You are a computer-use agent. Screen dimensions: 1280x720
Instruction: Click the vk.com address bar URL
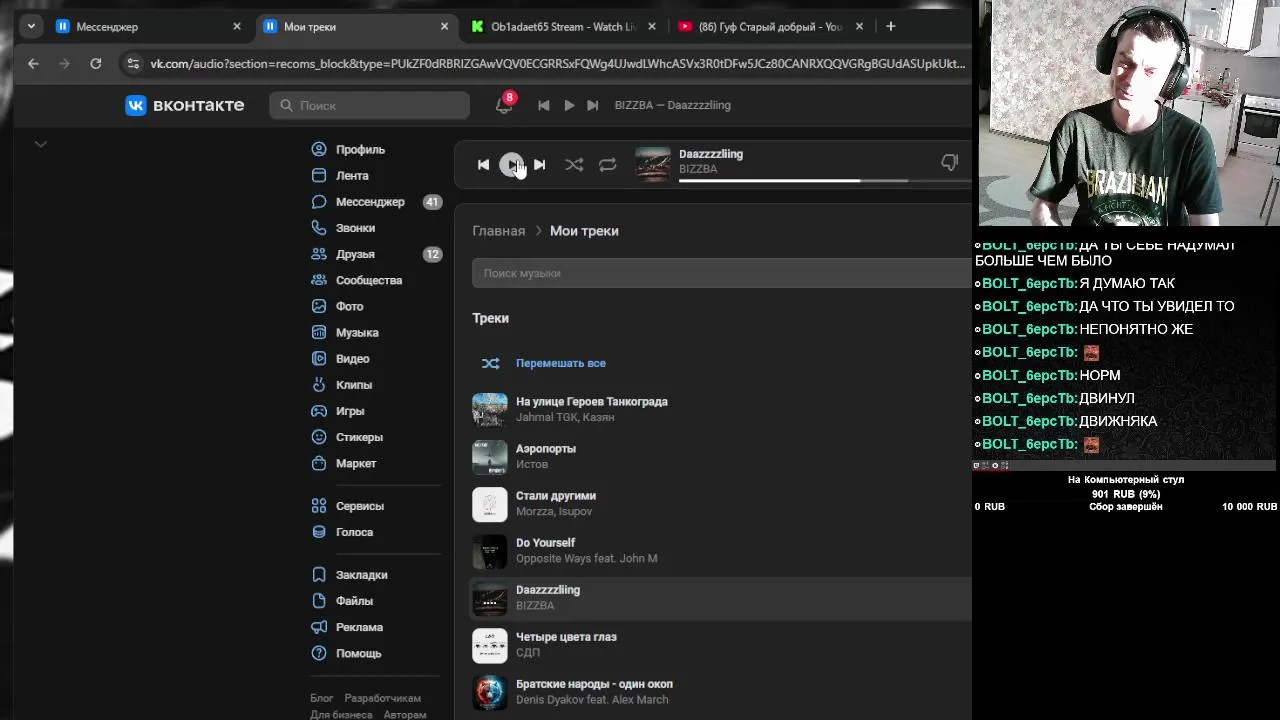tap(558, 63)
